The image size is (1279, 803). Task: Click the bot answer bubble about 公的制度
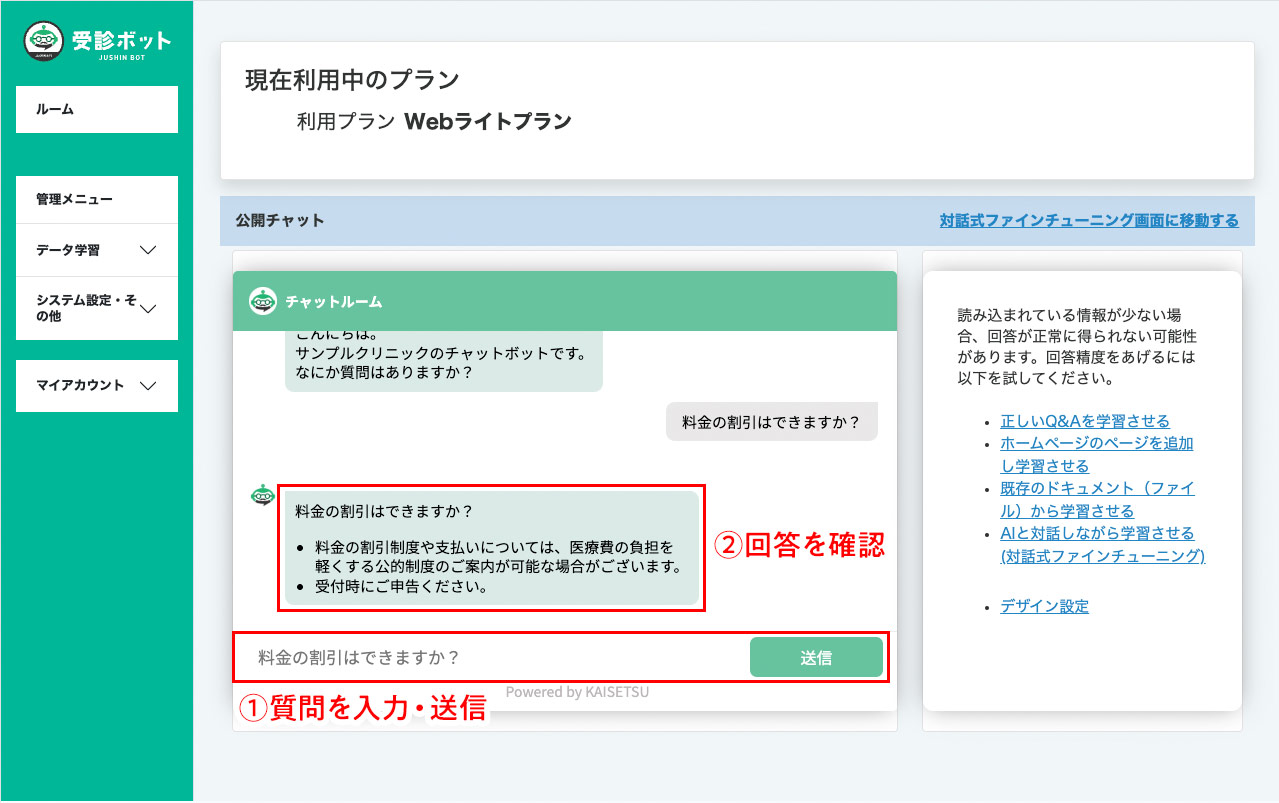[x=491, y=548]
